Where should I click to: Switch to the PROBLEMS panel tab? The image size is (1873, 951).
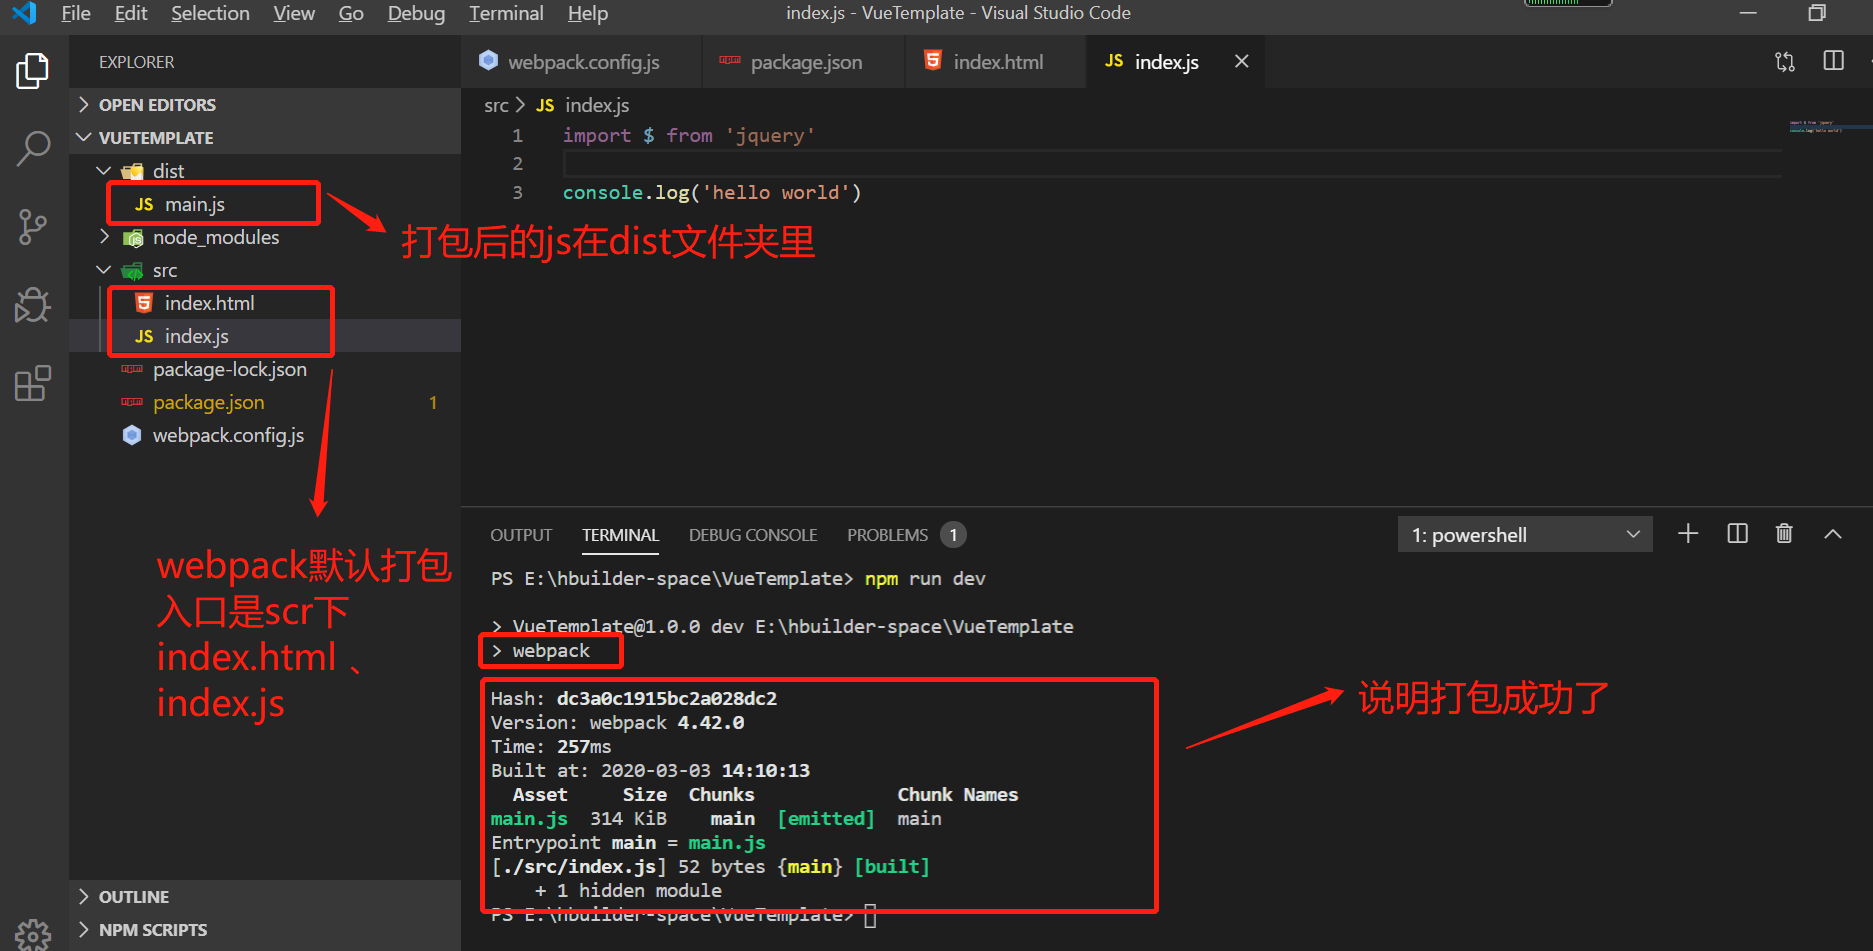[x=888, y=535]
